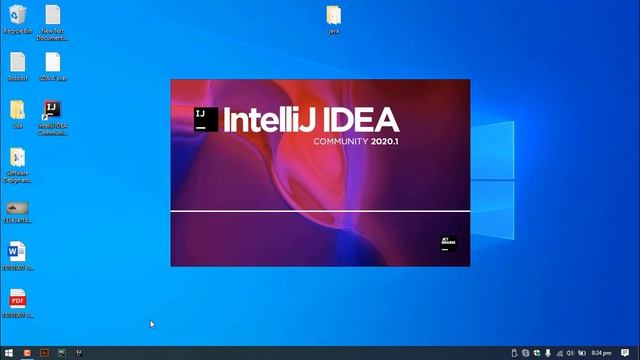This screenshot has width=640, height=360.
Task: Click the microphone icon in the system tray
Action: coord(548,353)
